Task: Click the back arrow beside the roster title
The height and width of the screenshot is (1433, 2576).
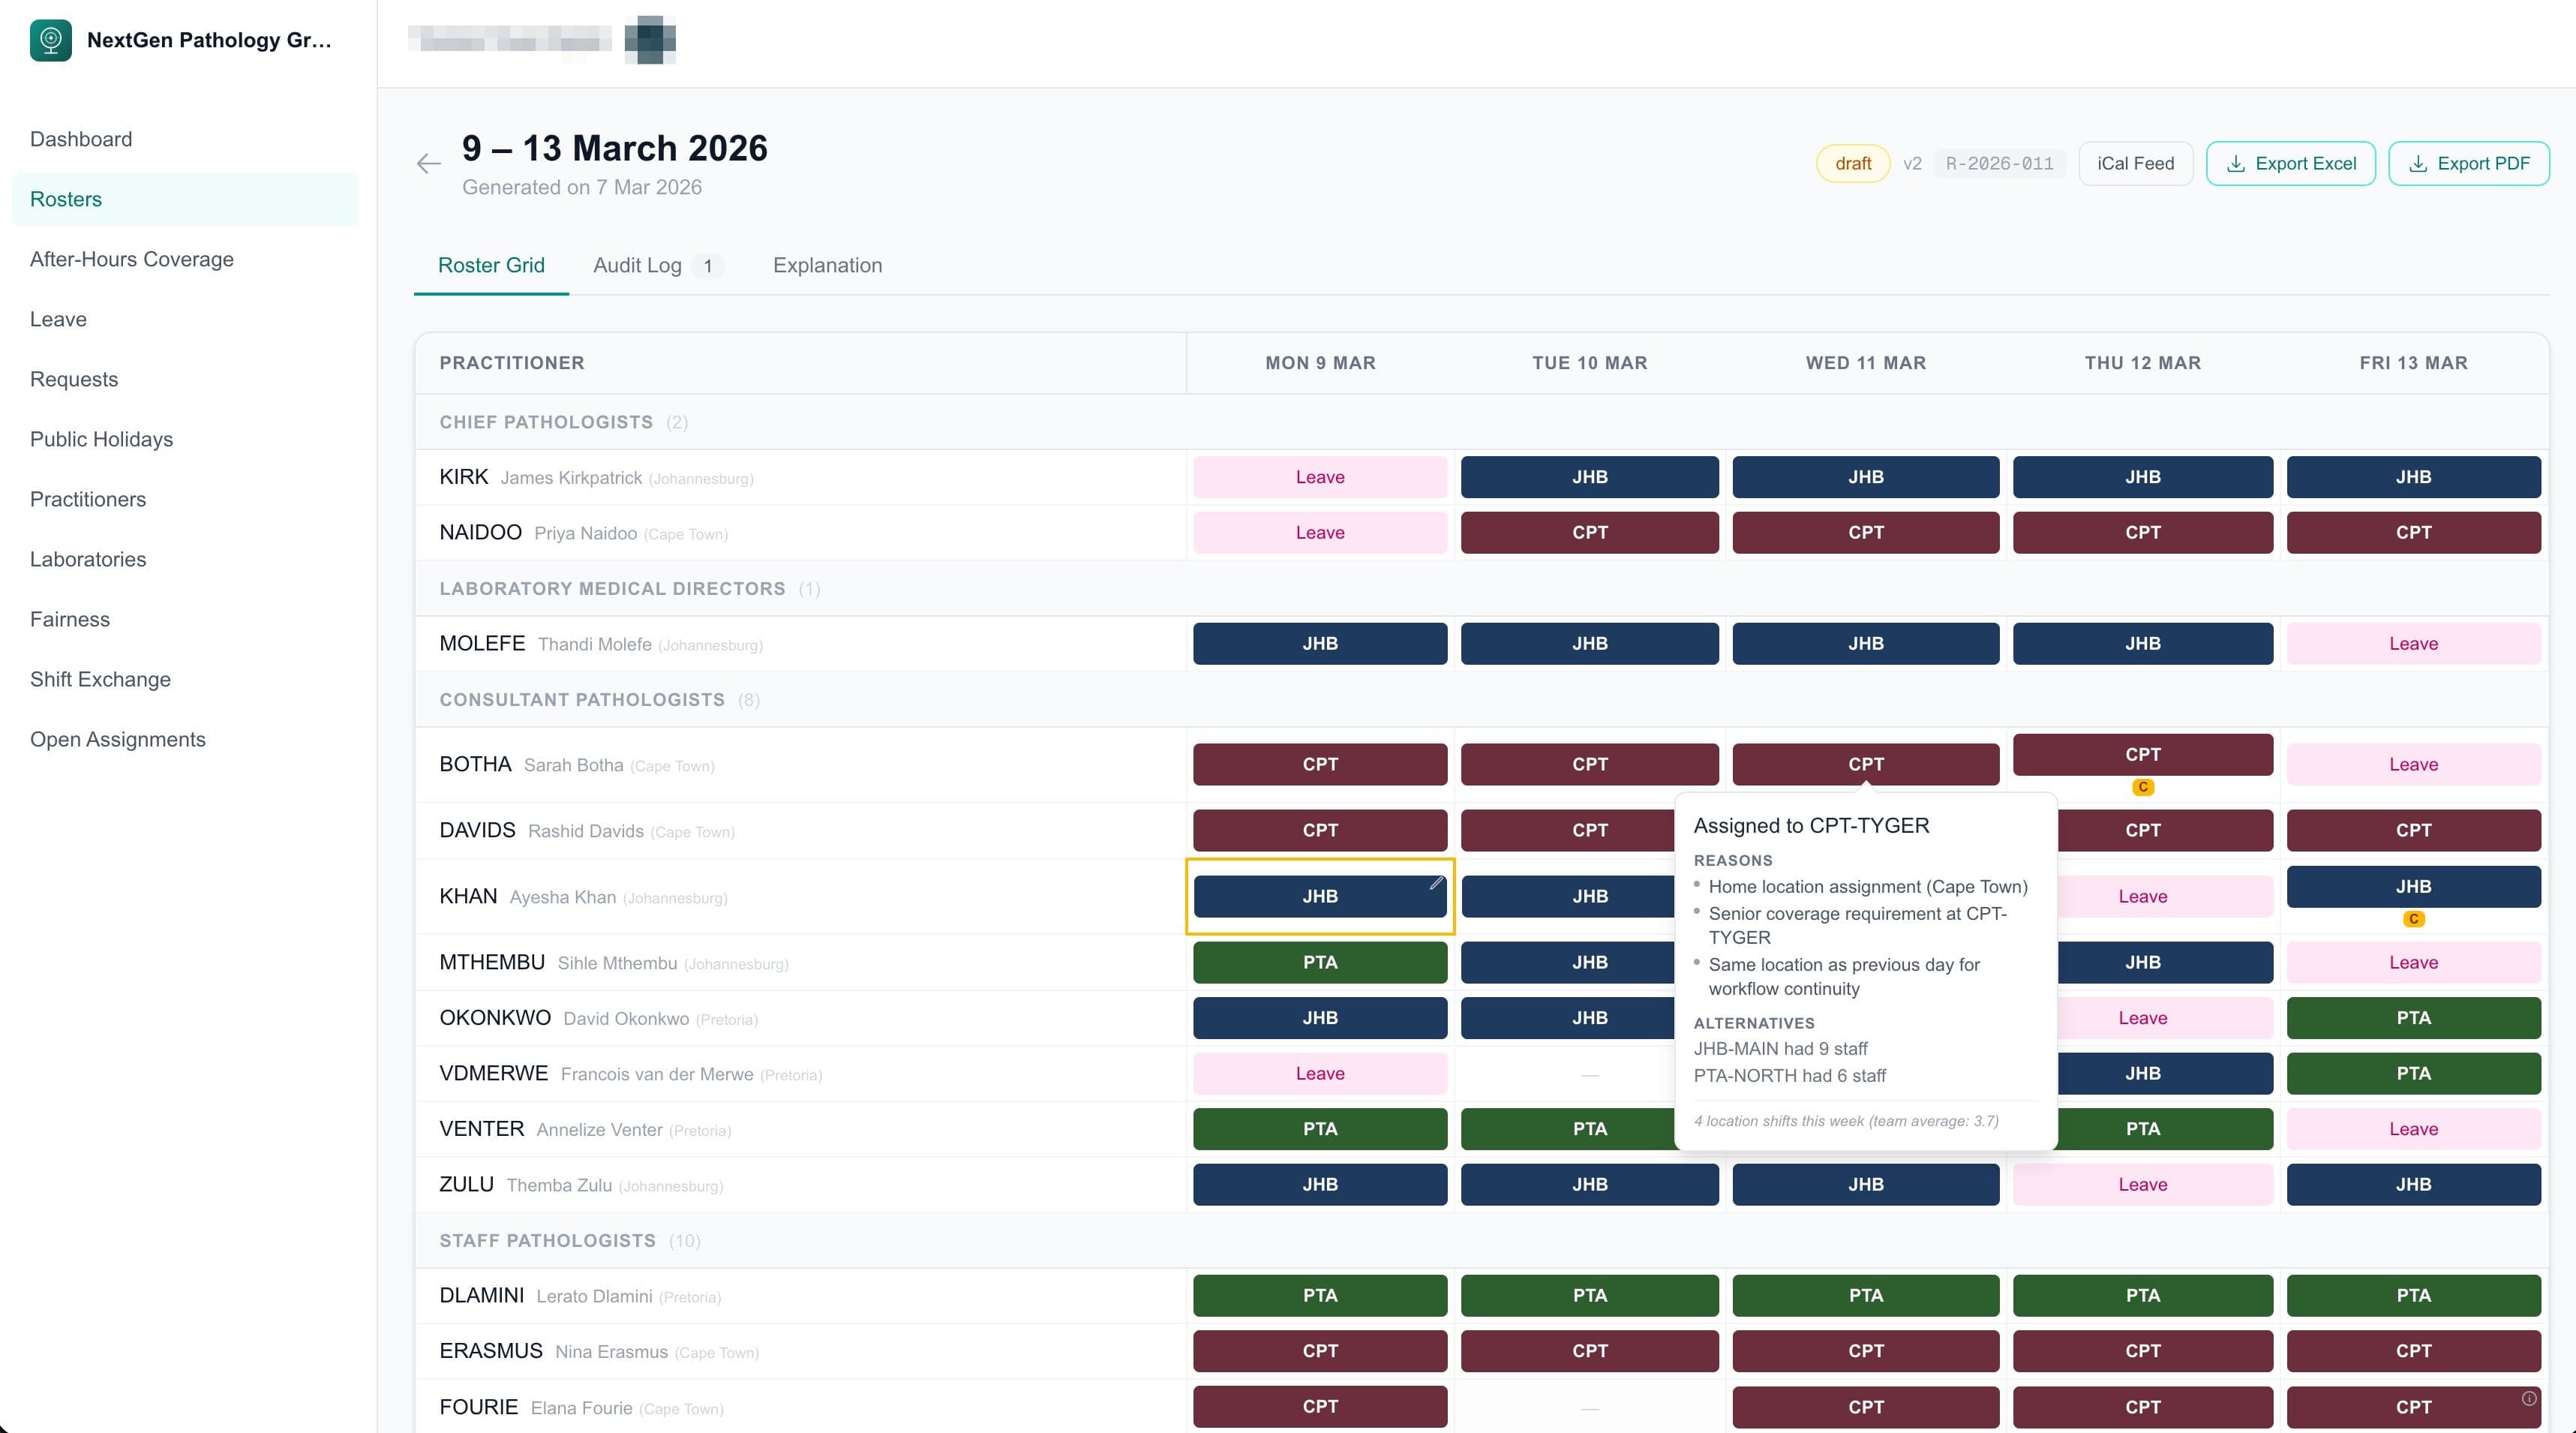Action: (428, 164)
